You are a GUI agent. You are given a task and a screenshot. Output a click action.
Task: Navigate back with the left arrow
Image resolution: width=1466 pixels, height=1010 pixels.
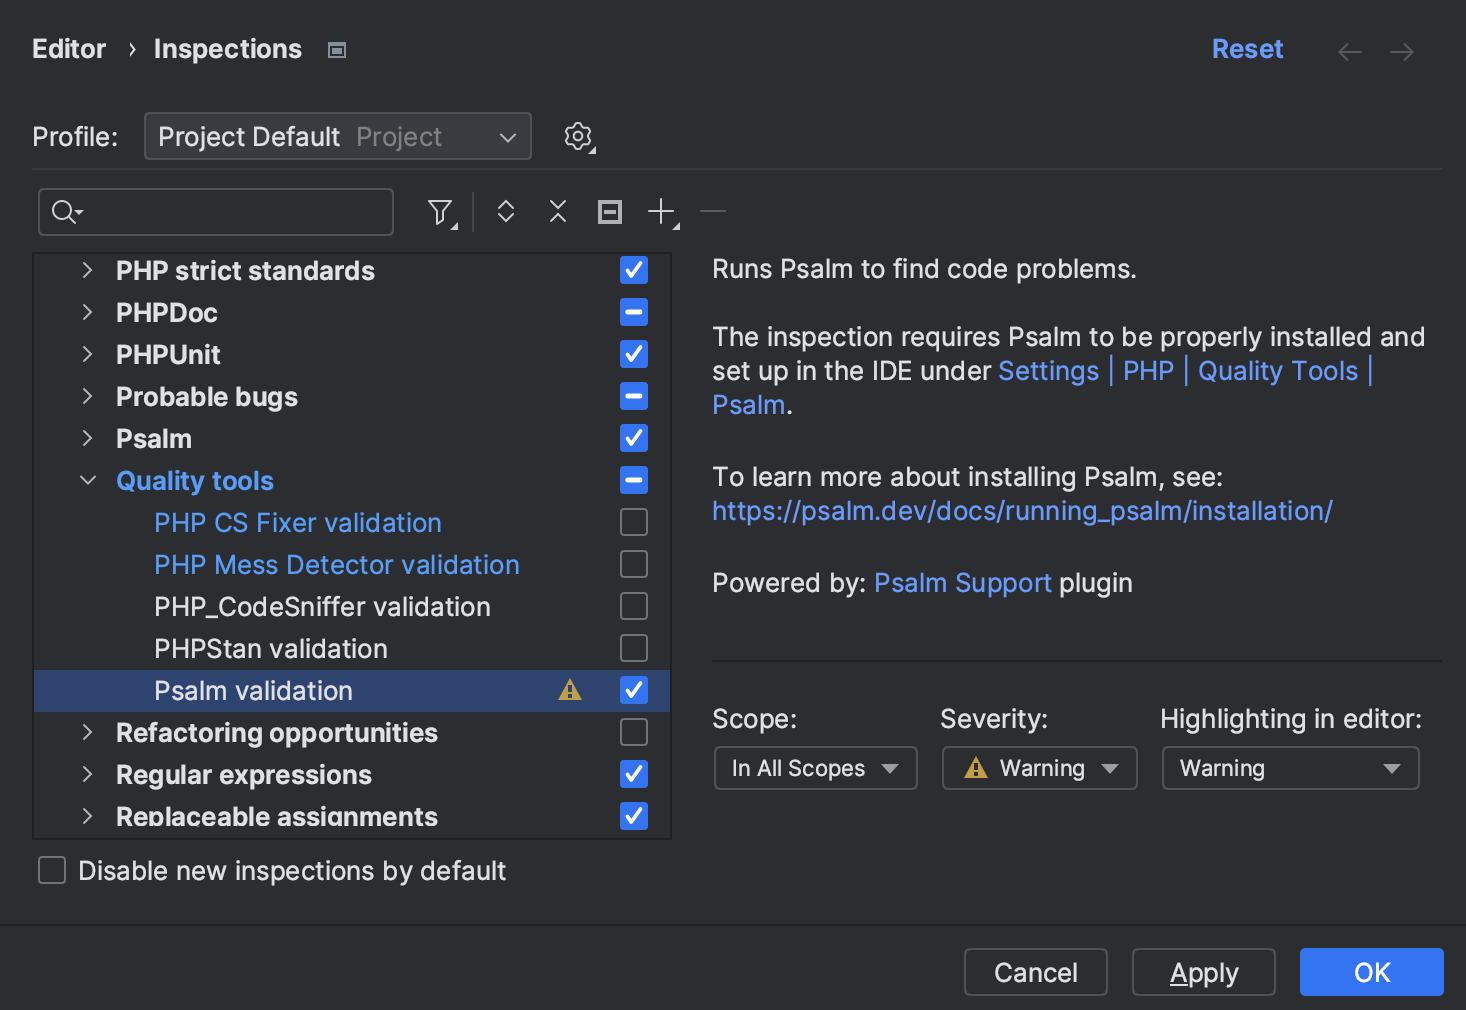[x=1350, y=51]
